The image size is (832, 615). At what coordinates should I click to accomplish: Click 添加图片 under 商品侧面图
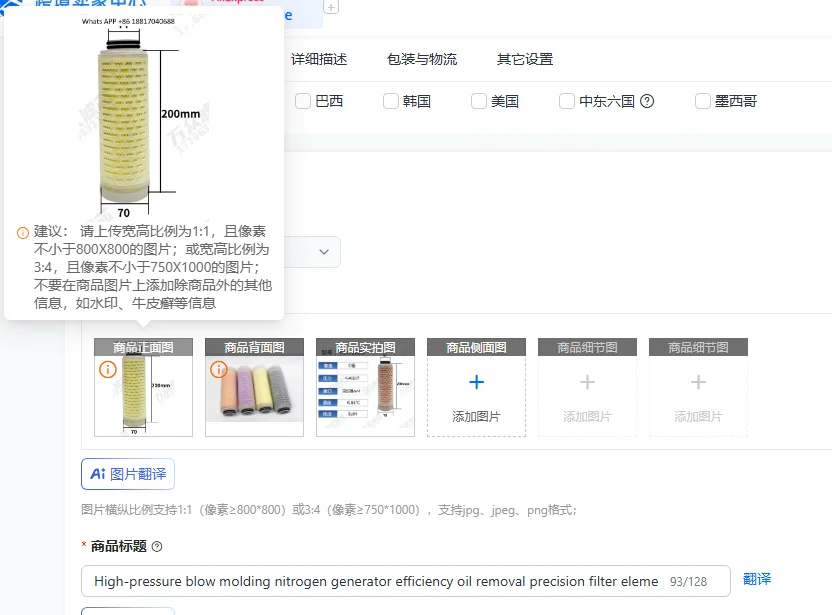pos(476,417)
